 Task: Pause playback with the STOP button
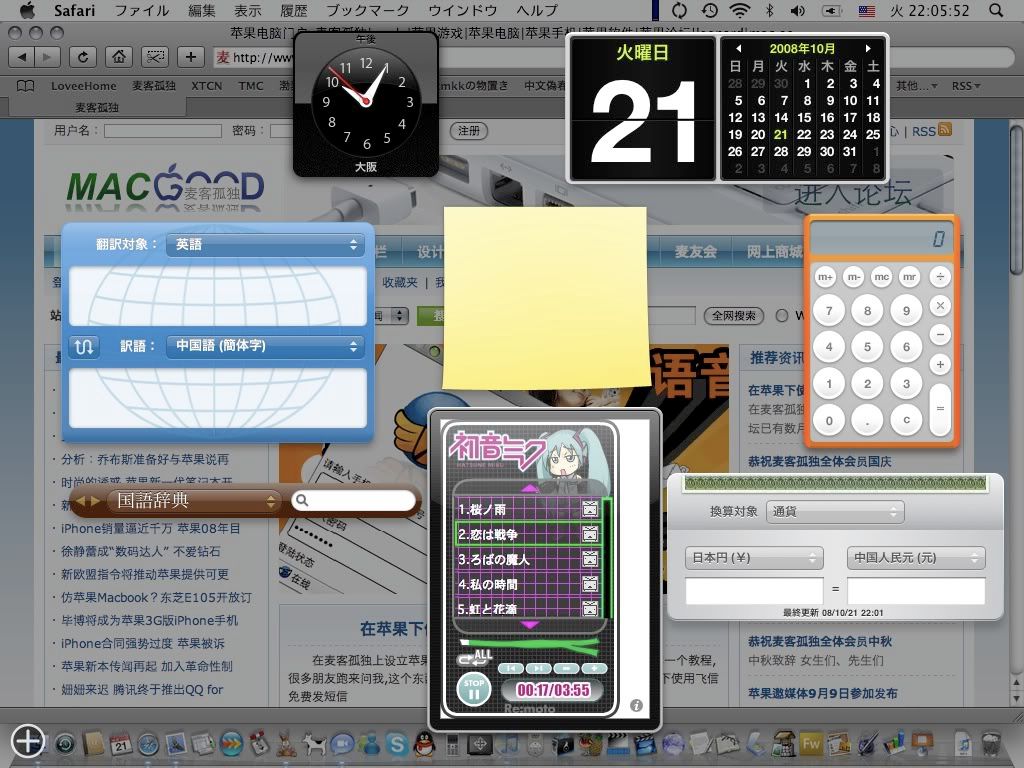[474, 690]
